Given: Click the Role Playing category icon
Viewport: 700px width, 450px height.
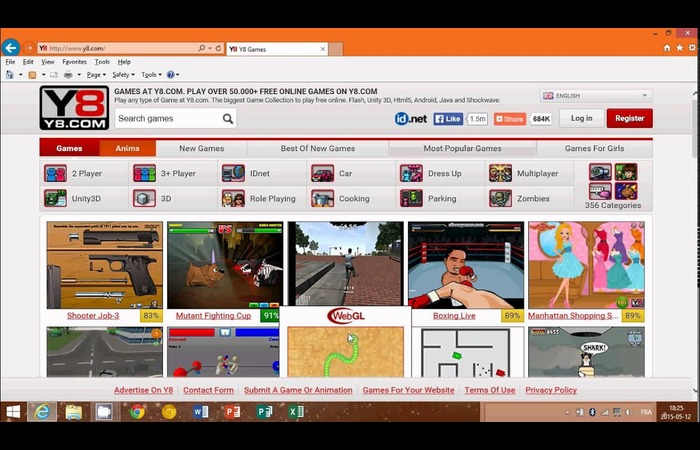Looking at the screenshot, I should [x=233, y=198].
